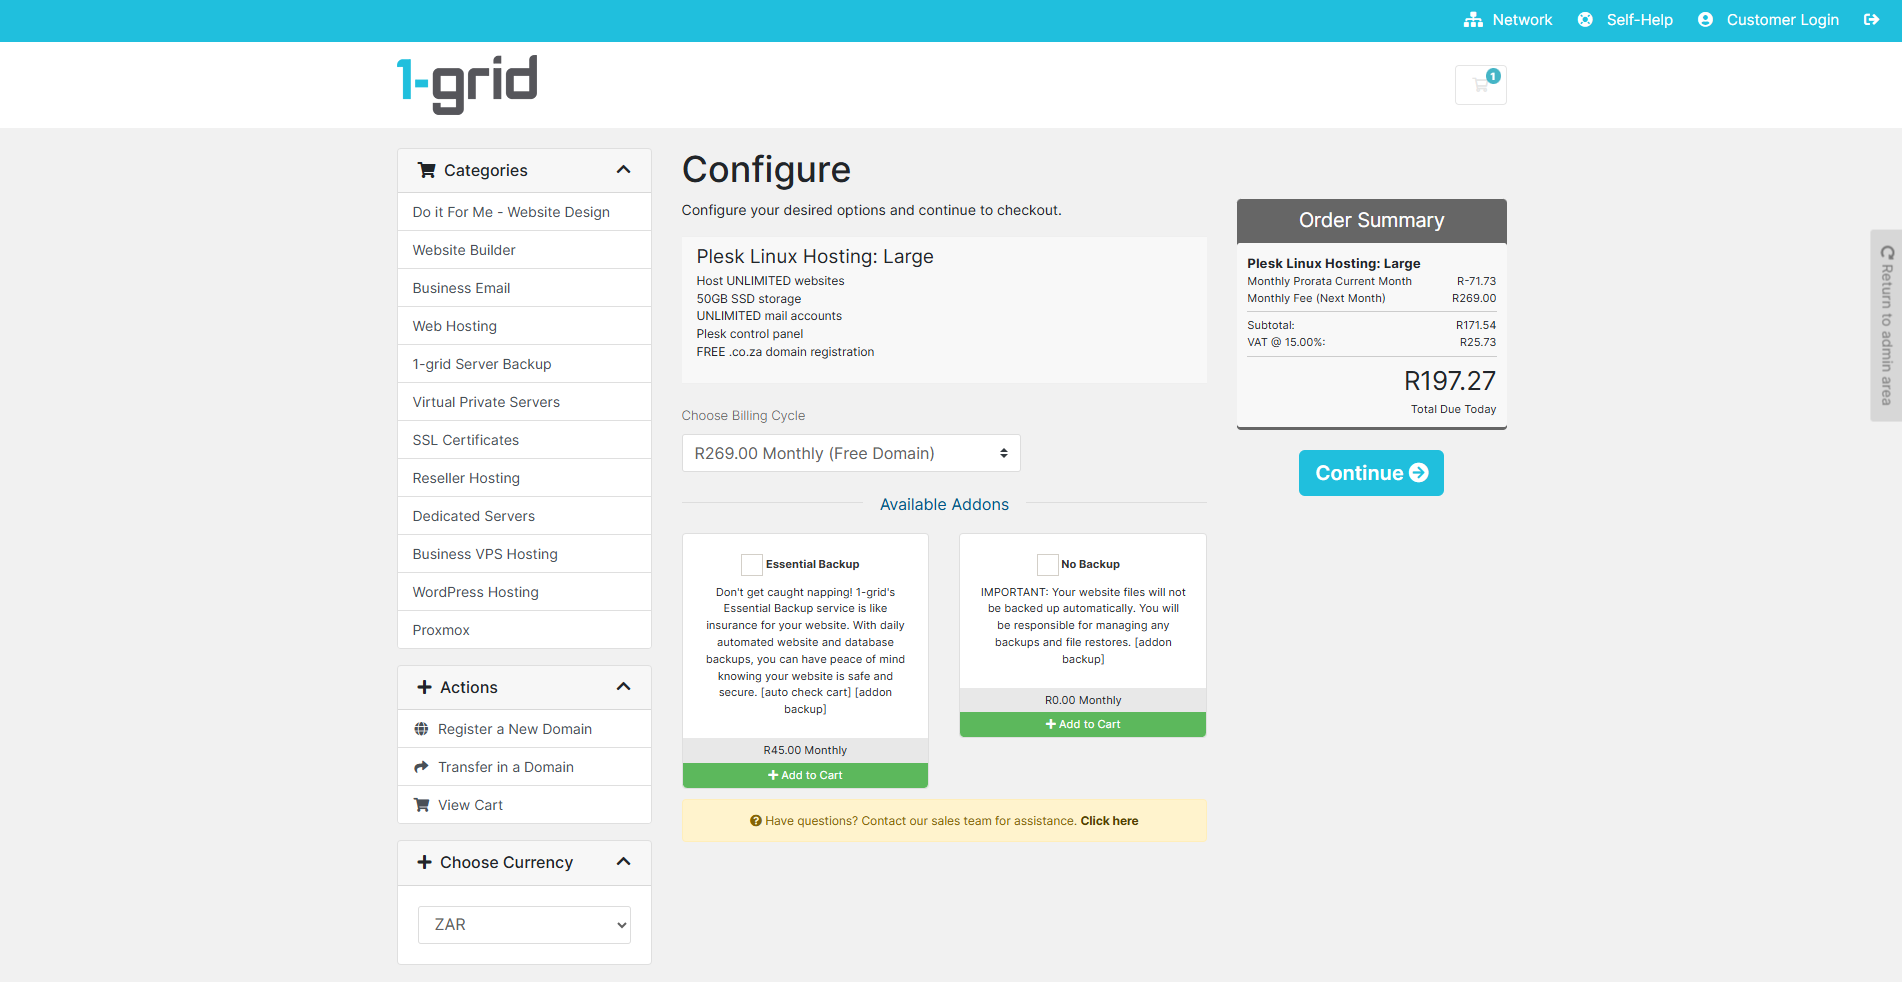Open the billing cycle dropdown
The height and width of the screenshot is (982, 1902).
[851, 453]
